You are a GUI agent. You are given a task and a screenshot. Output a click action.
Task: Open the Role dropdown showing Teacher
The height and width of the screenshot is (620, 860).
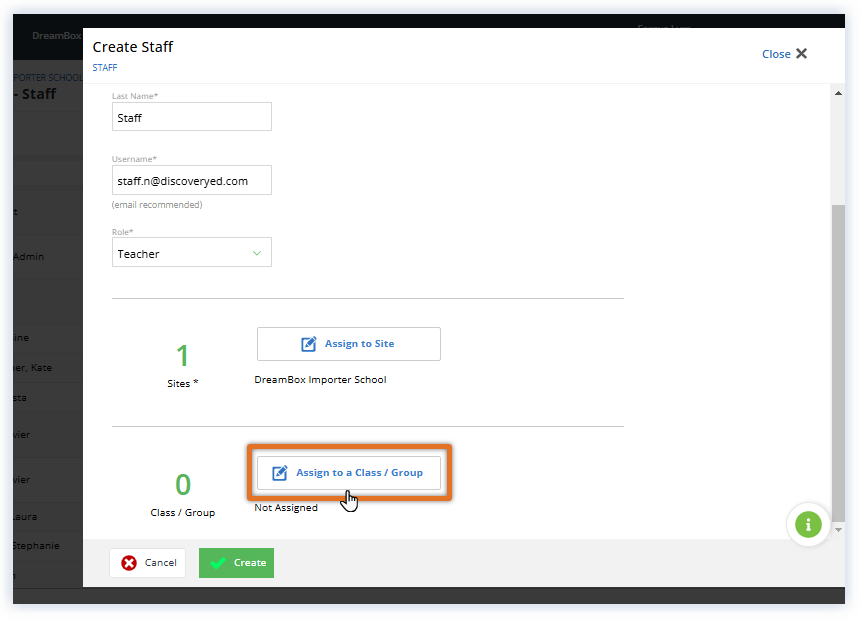191,252
